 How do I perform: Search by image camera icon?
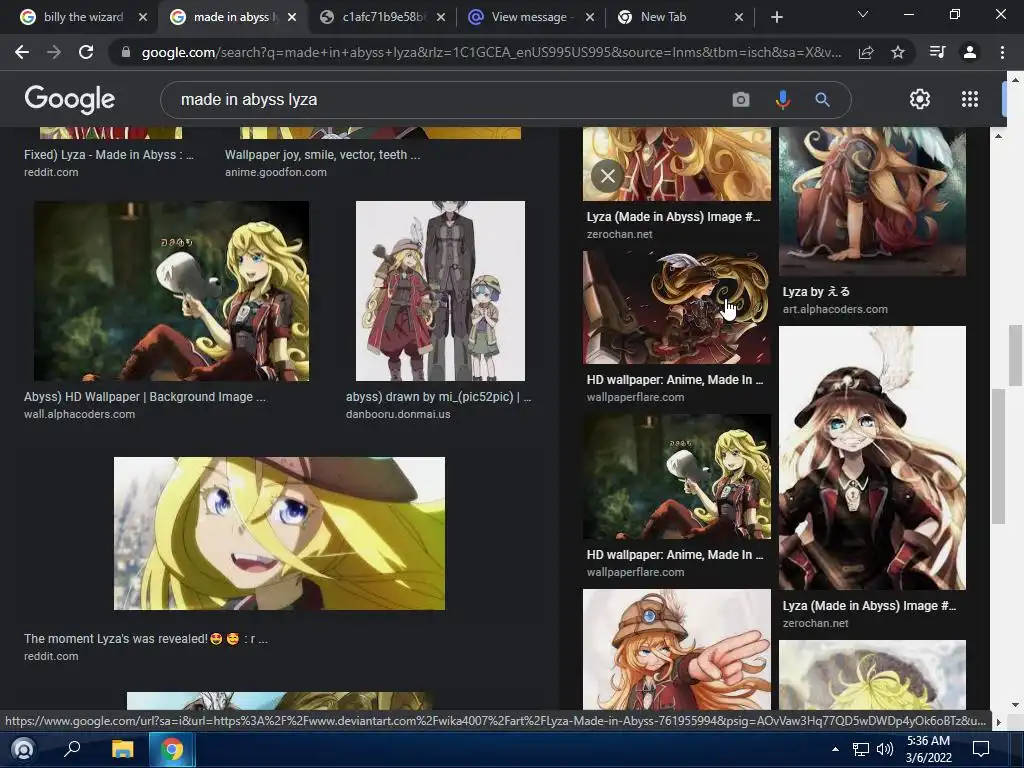pyautogui.click(x=741, y=99)
